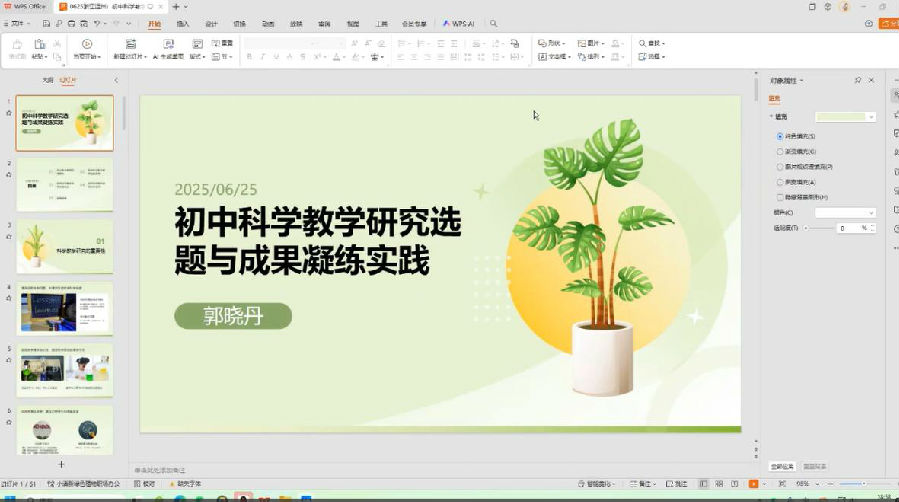The width and height of the screenshot is (899, 502).
Task: Enable the hide background graphics checkbox
Action: pyautogui.click(x=780, y=197)
